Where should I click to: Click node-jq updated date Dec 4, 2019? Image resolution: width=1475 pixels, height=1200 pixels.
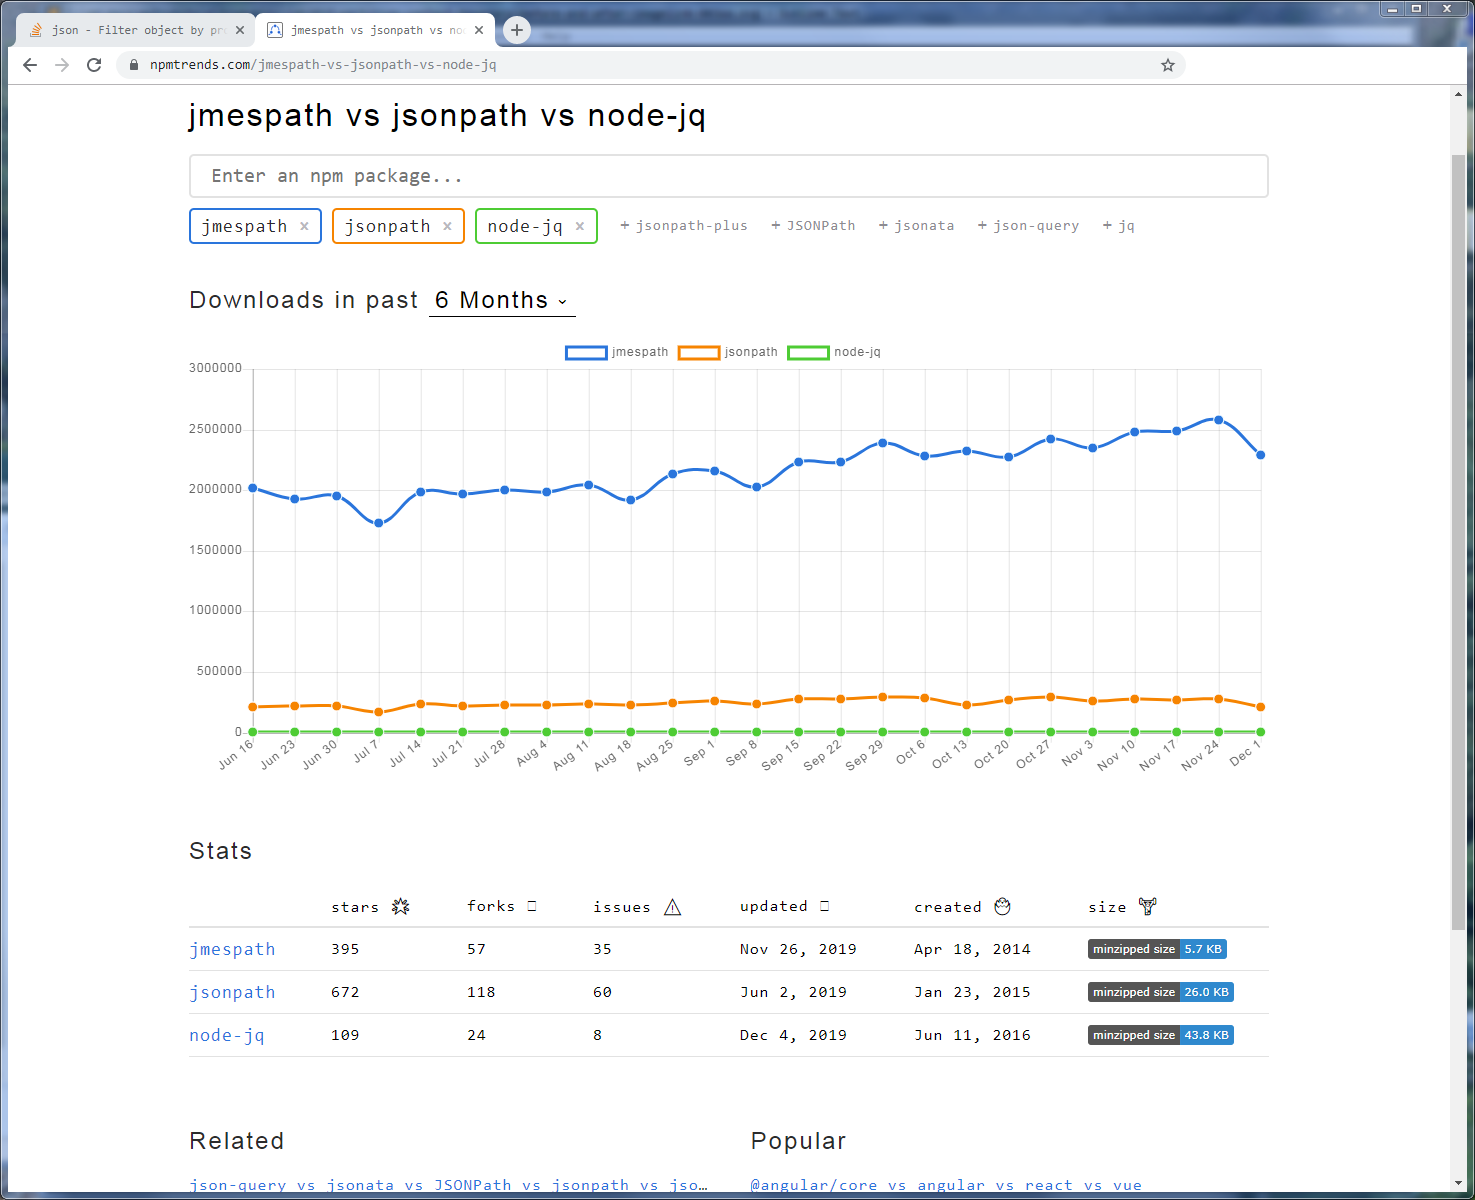(x=793, y=1035)
